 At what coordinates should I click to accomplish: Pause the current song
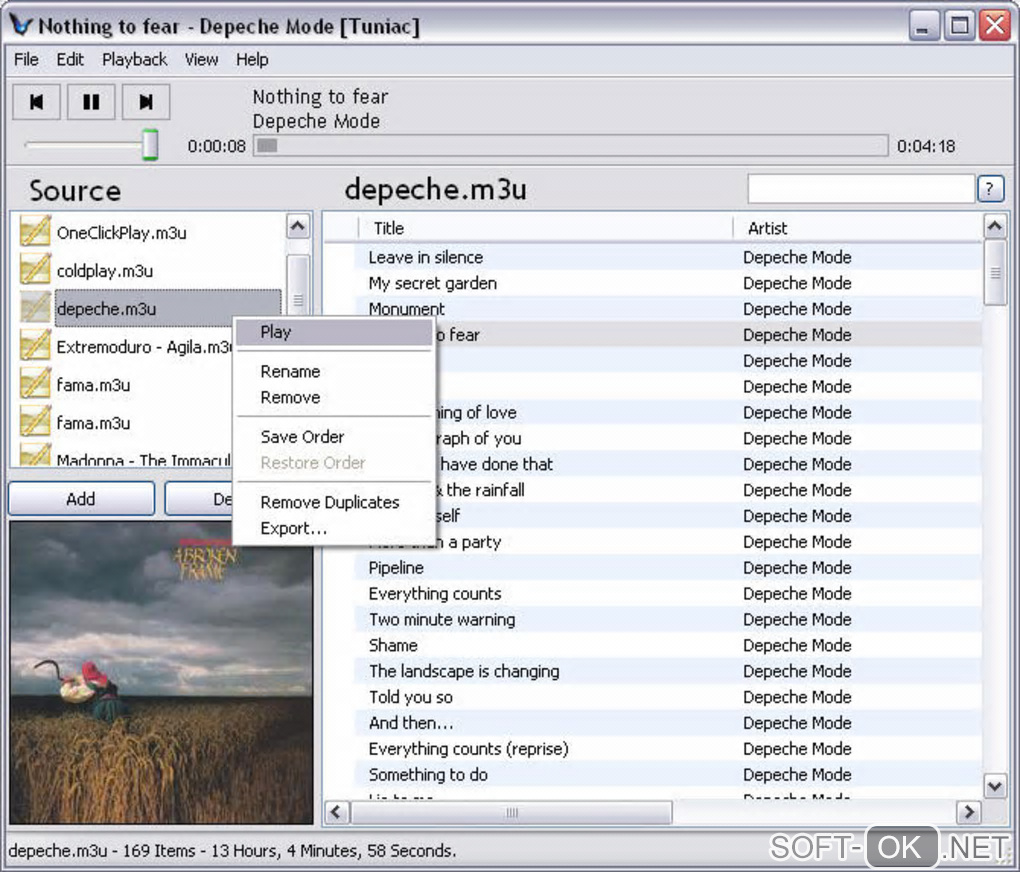click(91, 102)
